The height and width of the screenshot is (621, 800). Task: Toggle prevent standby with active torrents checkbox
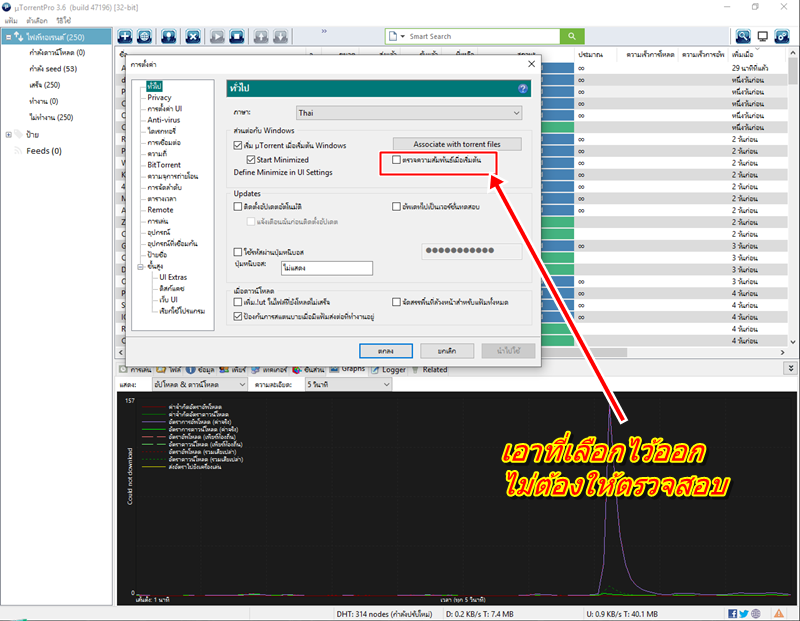238,316
